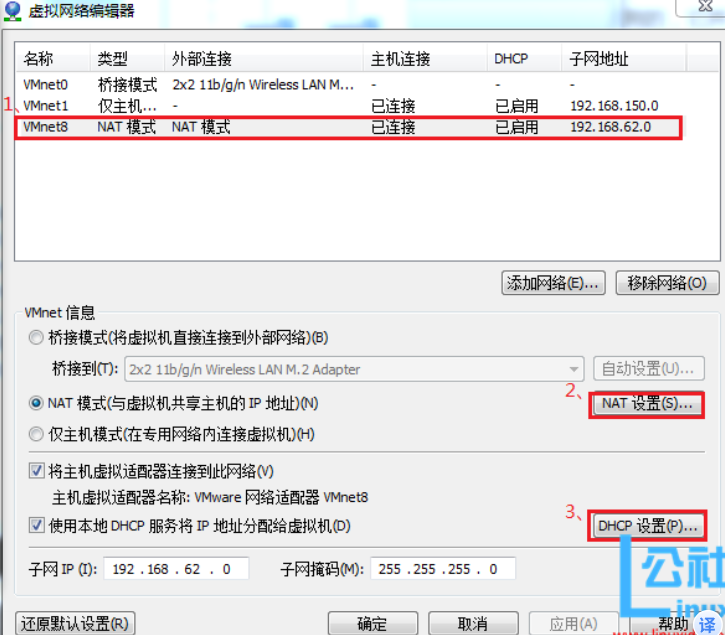
Task: Select 仅主机模式 radio button
Action: (x=36, y=434)
